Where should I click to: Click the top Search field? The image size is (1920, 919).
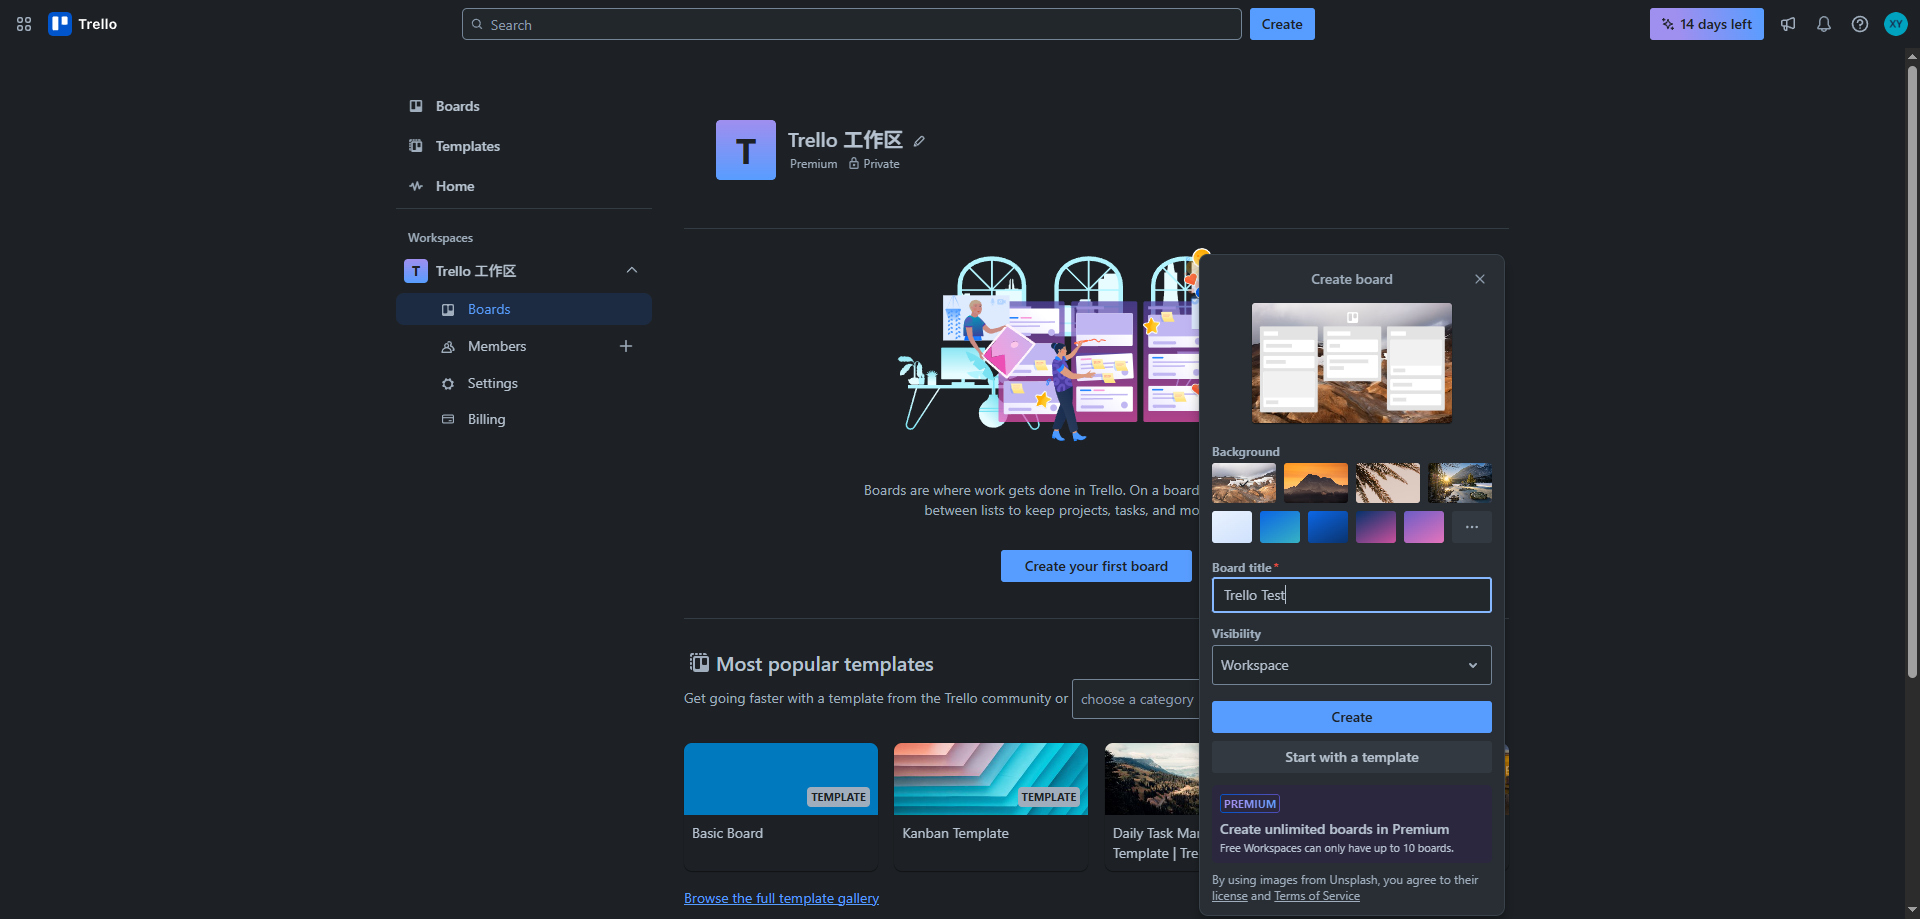pyautogui.click(x=852, y=24)
